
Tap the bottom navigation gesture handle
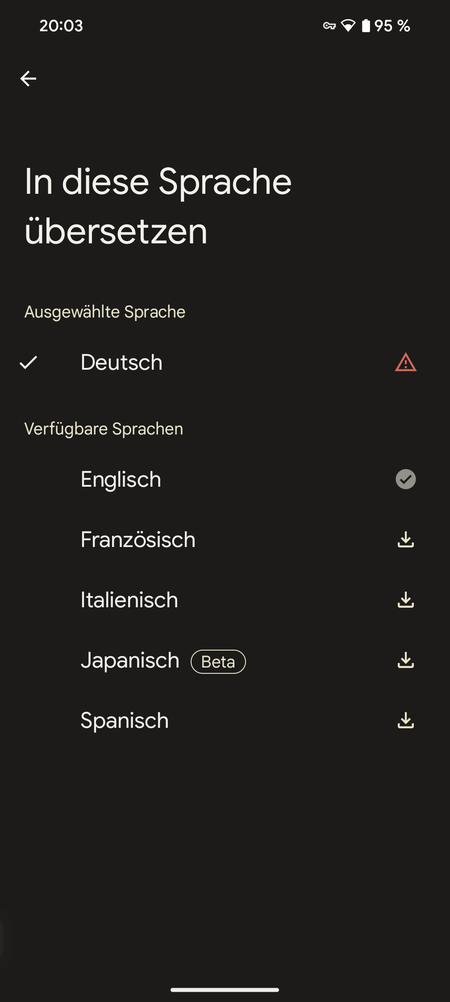[225, 990]
